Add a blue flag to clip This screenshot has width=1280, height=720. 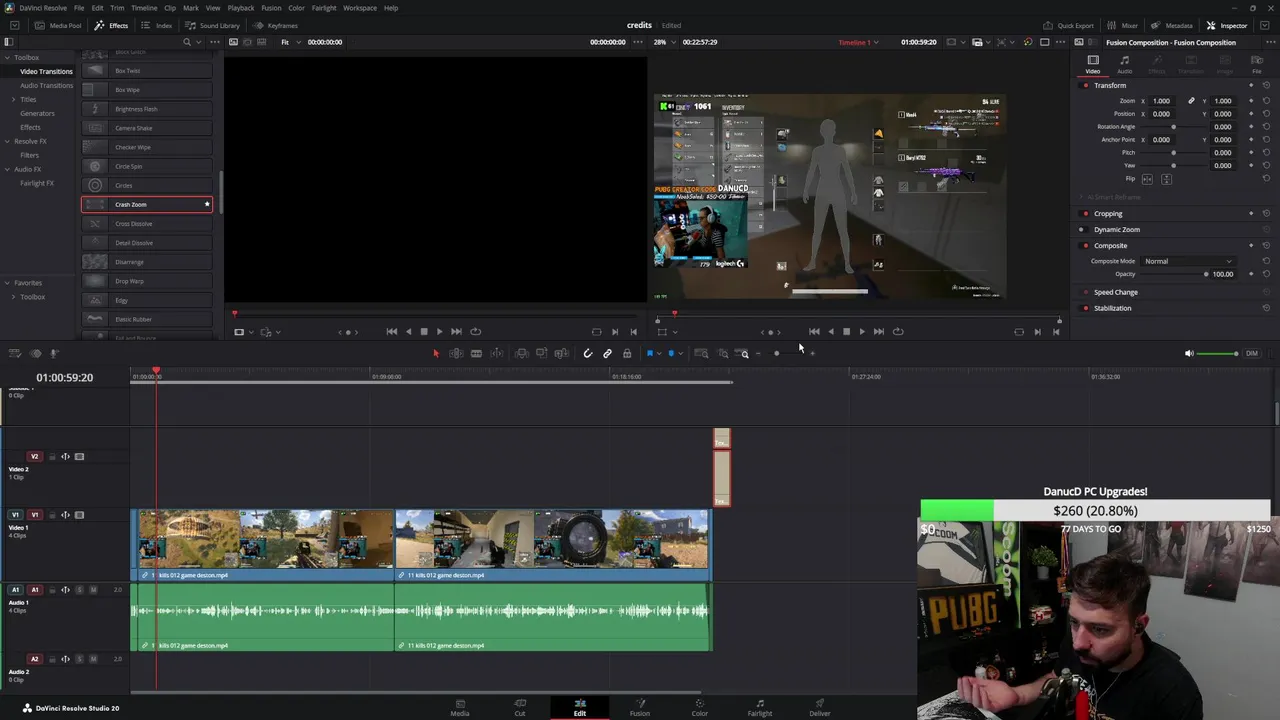point(649,353)
